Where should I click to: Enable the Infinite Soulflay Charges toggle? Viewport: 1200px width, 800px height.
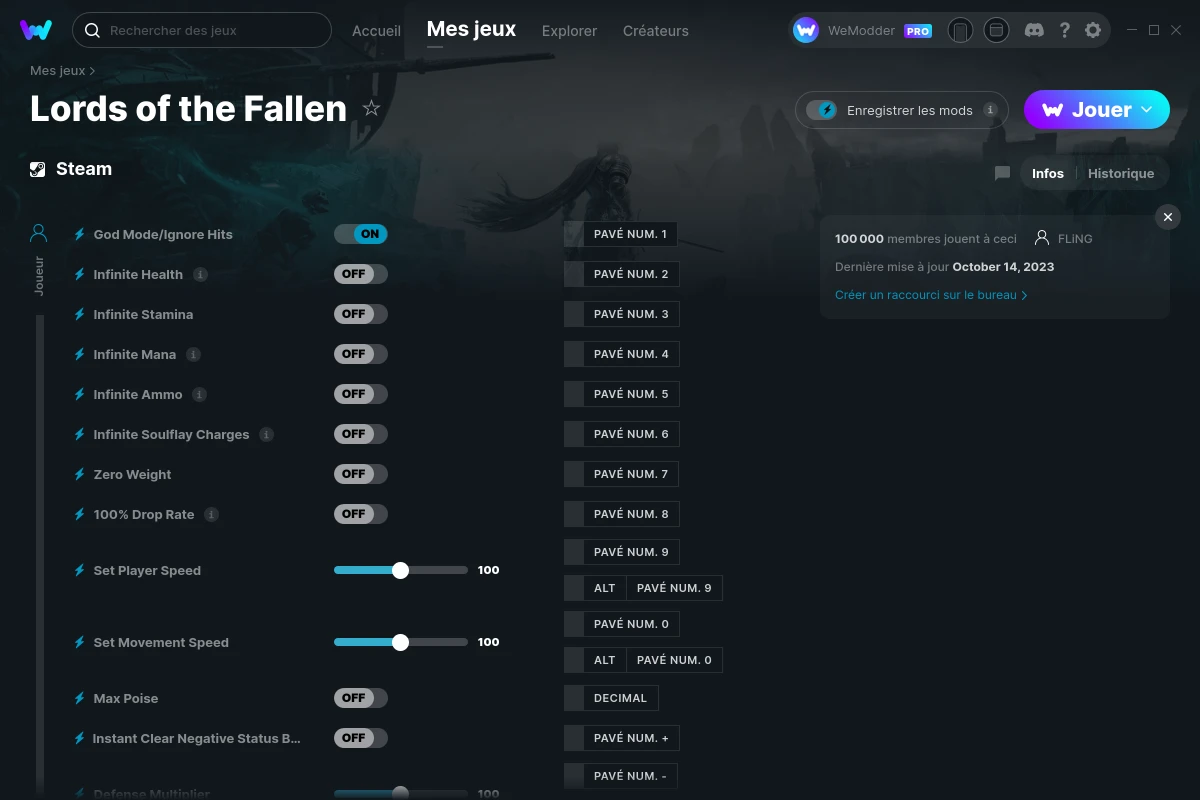point(360,434)
